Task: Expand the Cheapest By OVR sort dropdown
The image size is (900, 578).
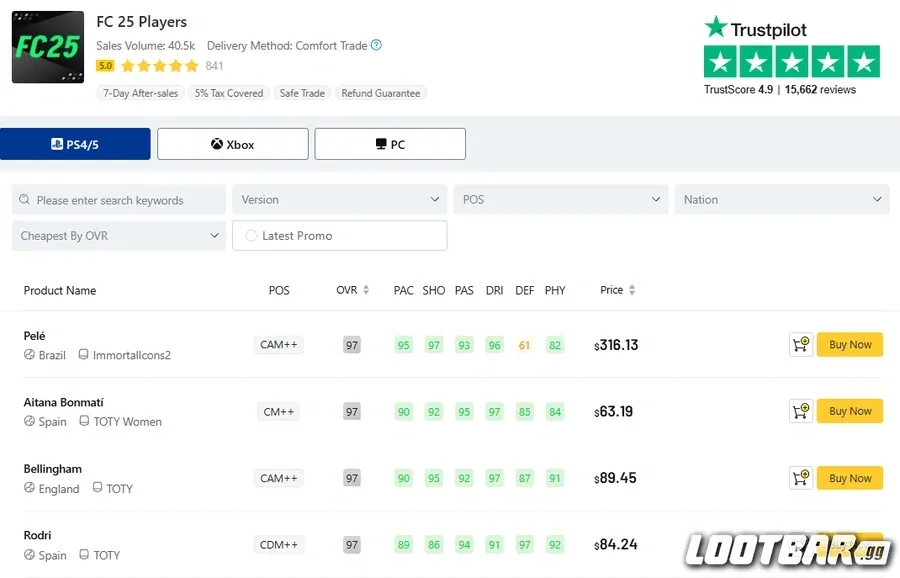Action: coord(119,236)
